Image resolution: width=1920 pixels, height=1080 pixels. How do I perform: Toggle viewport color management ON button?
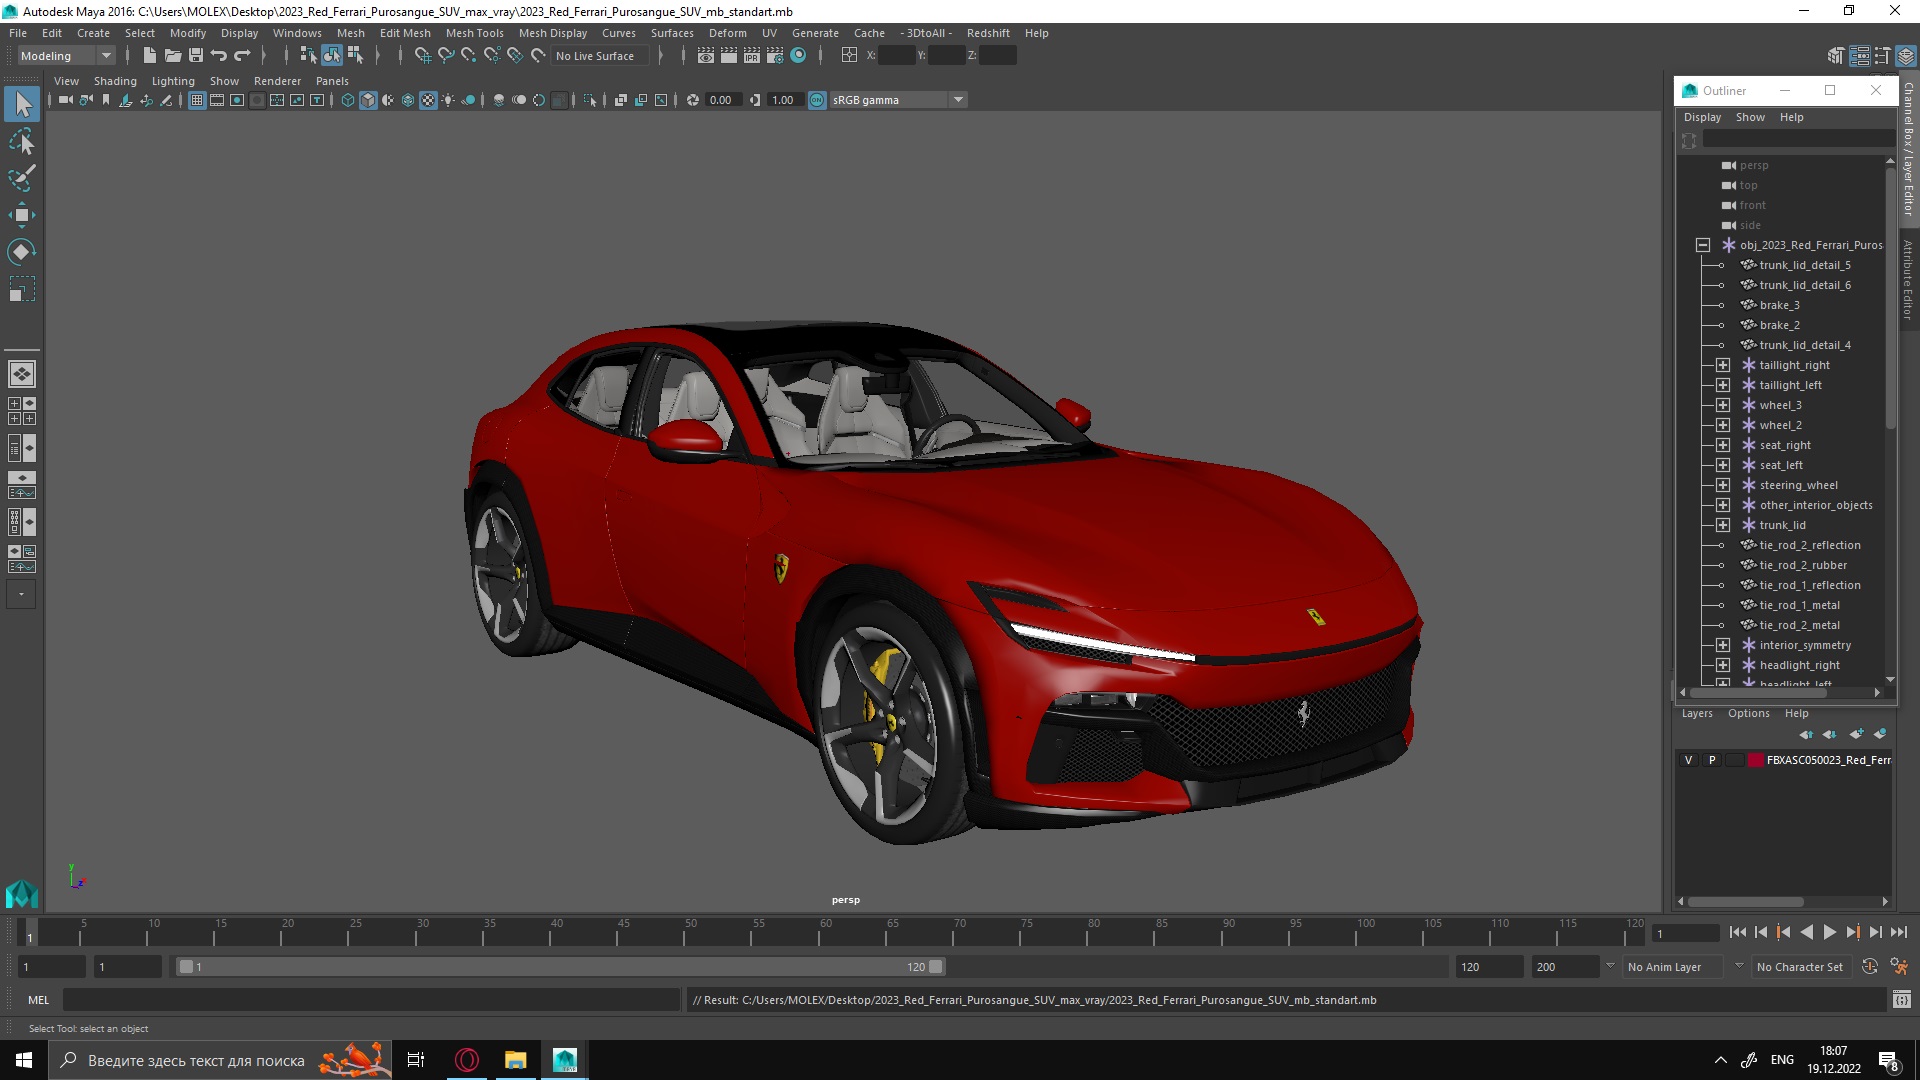817,100
